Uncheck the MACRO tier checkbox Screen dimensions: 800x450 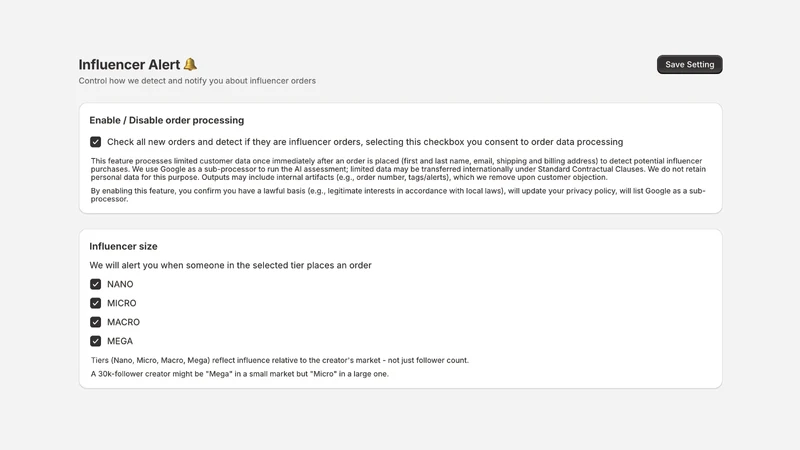95,322
